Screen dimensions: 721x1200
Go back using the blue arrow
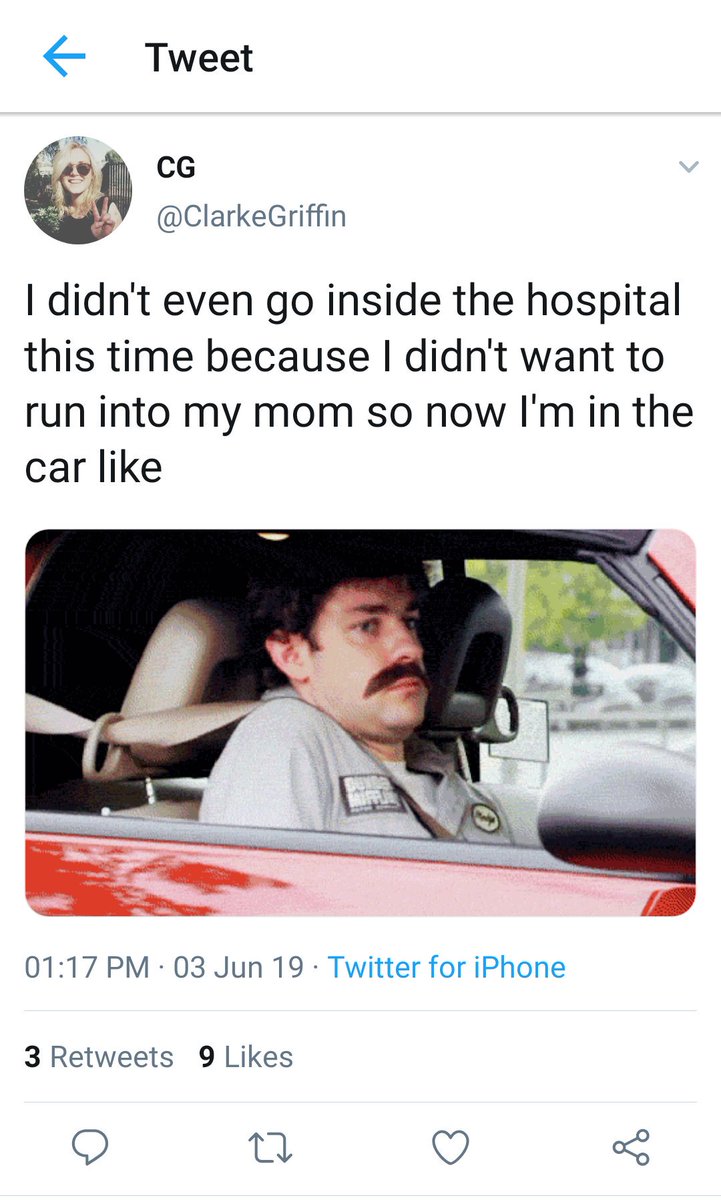pos(65,57)
